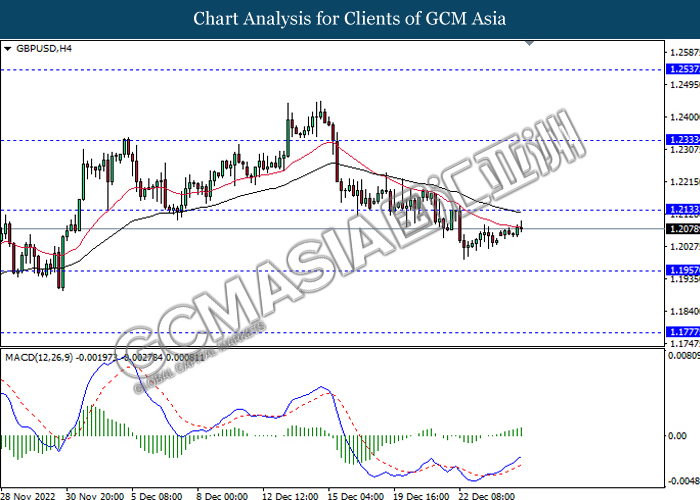
Task: Select the blue 1.2133 price level tag
Action: (683, 210)
